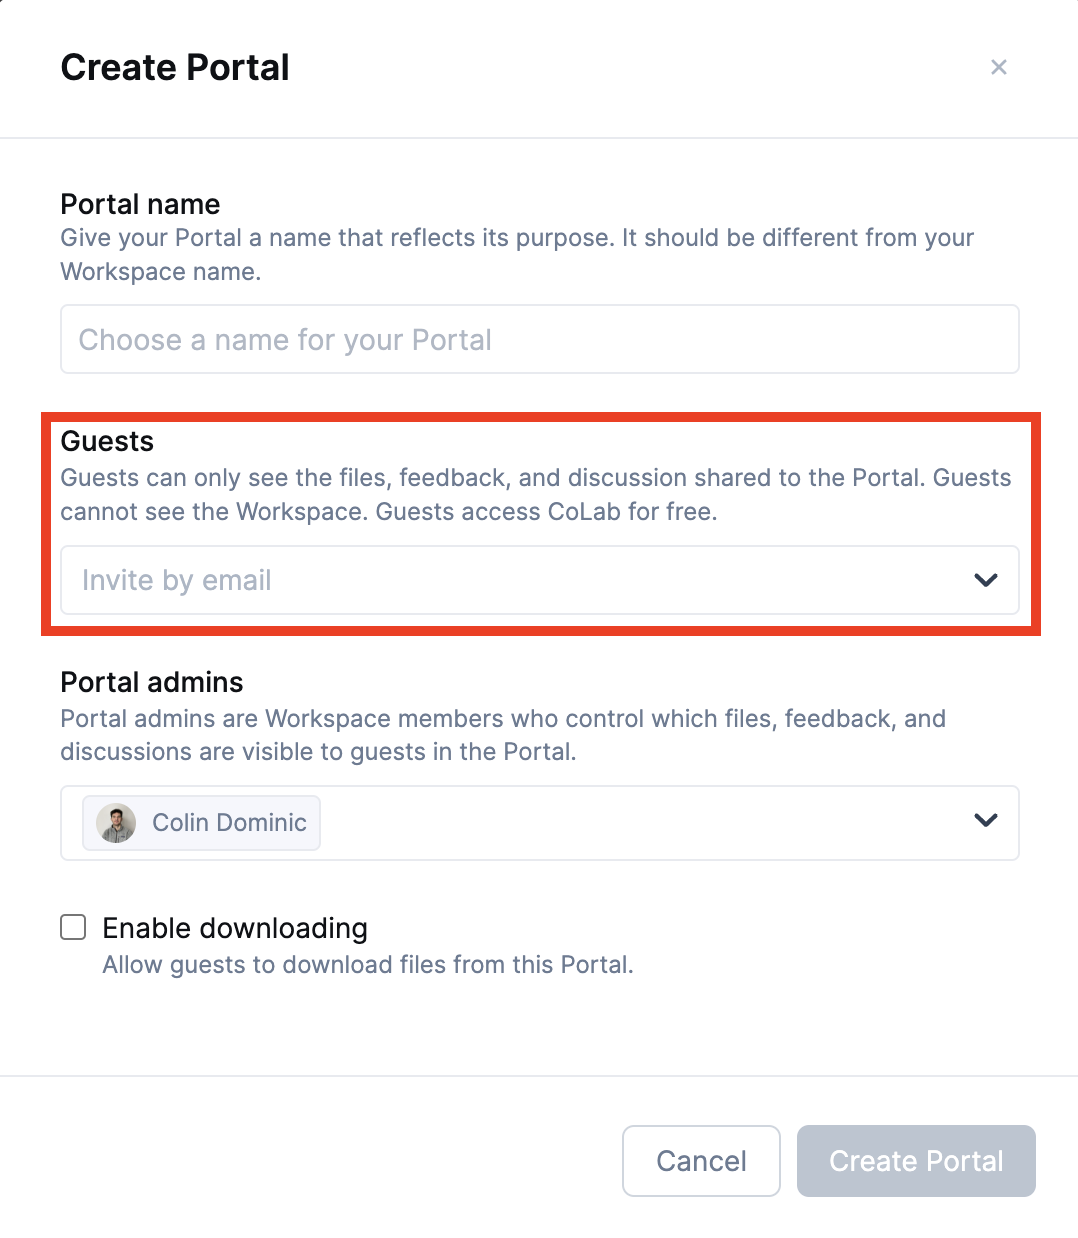Click the Create Portal dialog title
Image resolution: width=1078 pixels, height=1238 pixels.
(175, 67)
